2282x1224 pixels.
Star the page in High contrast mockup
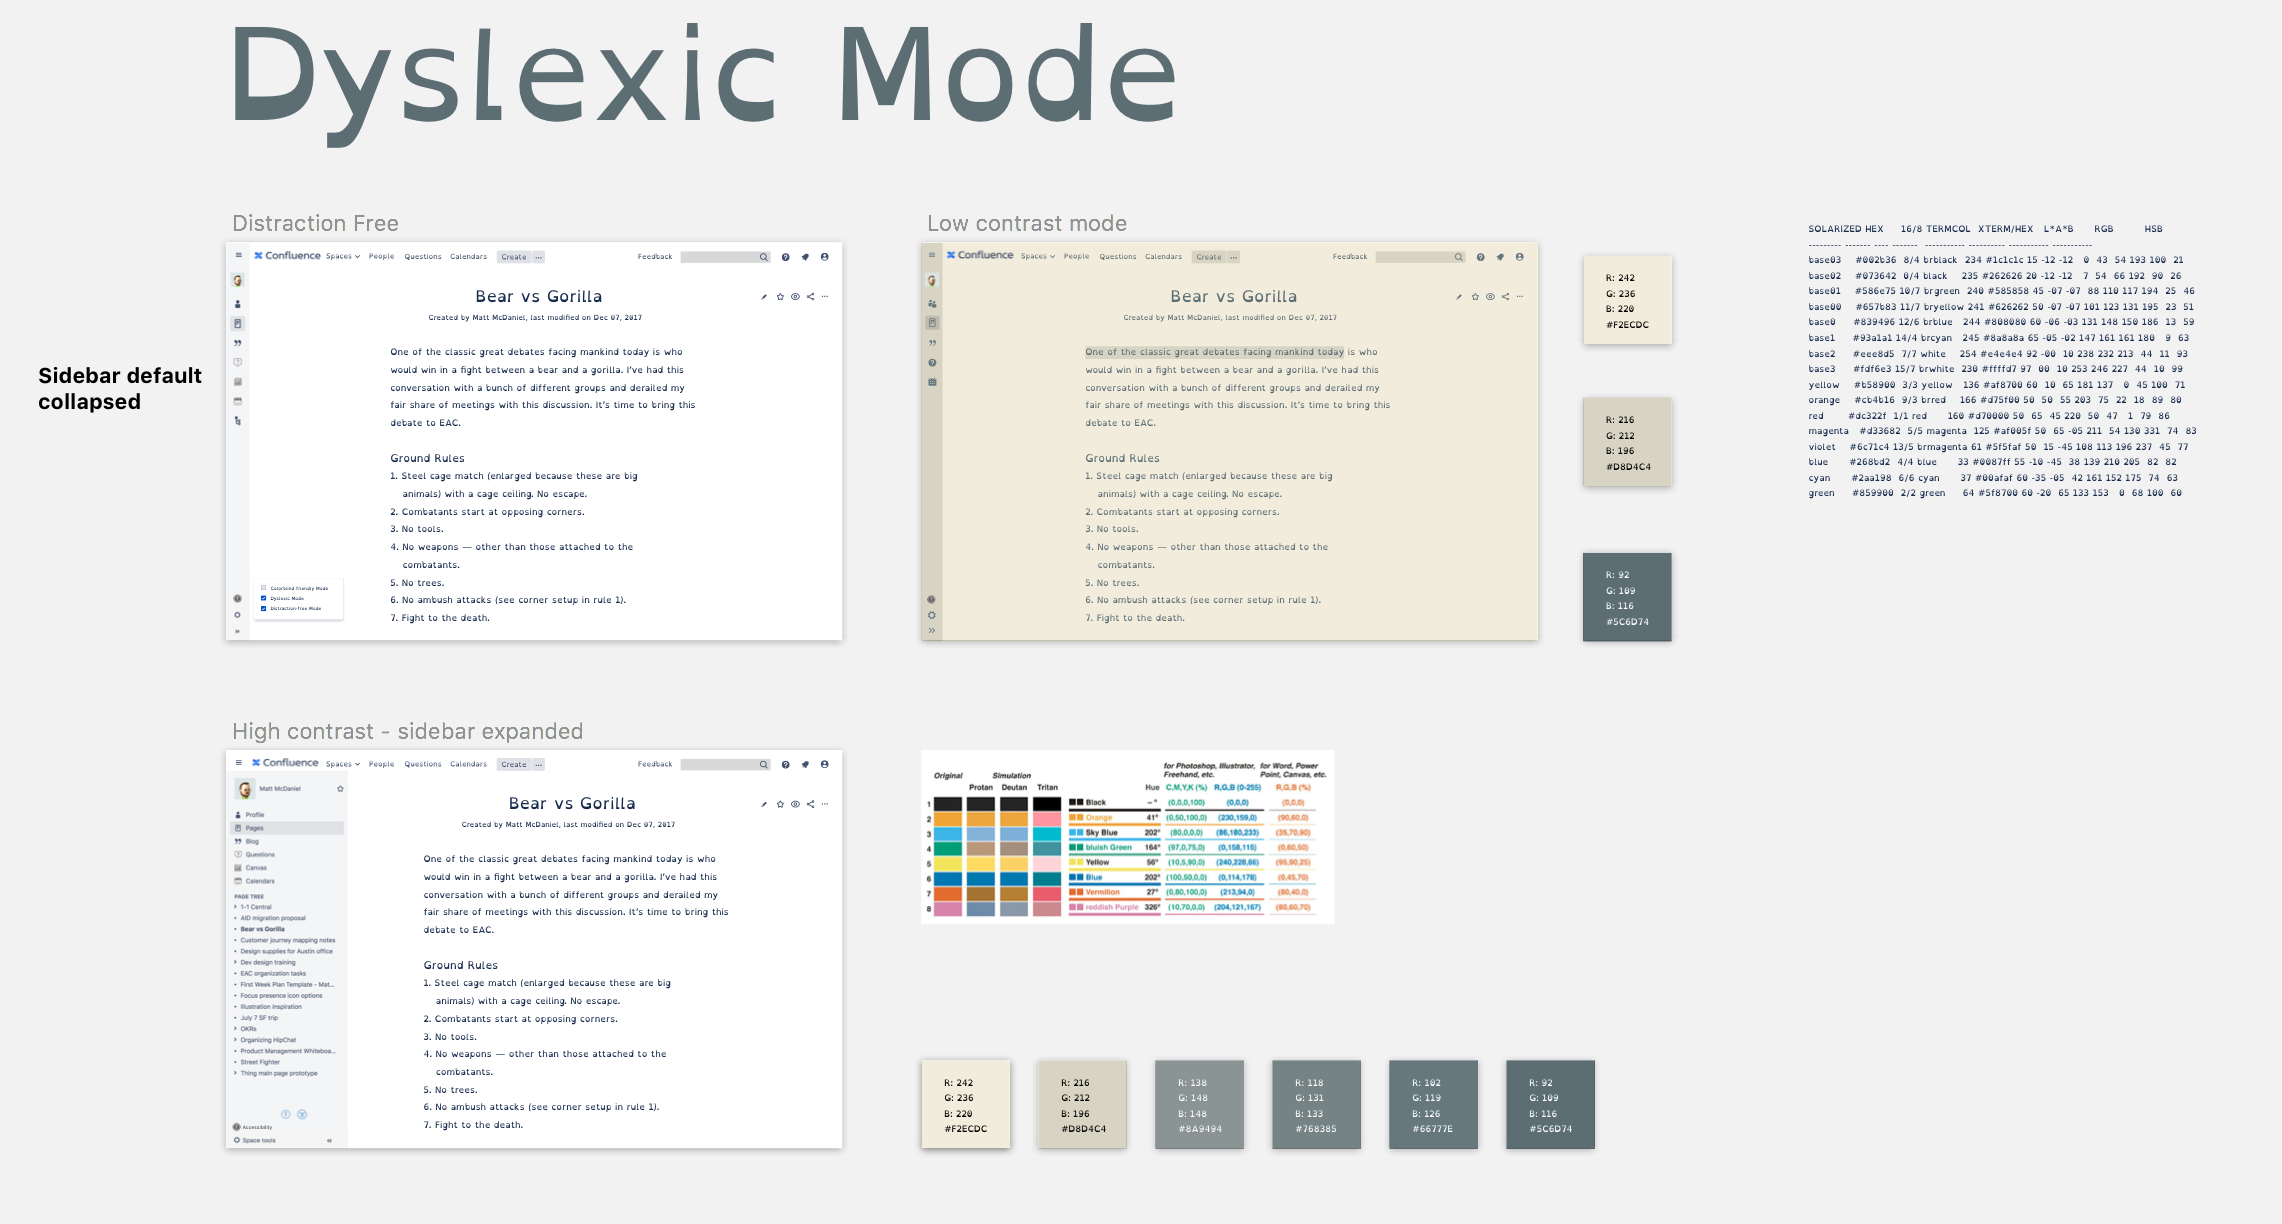(x=780, y=804)
